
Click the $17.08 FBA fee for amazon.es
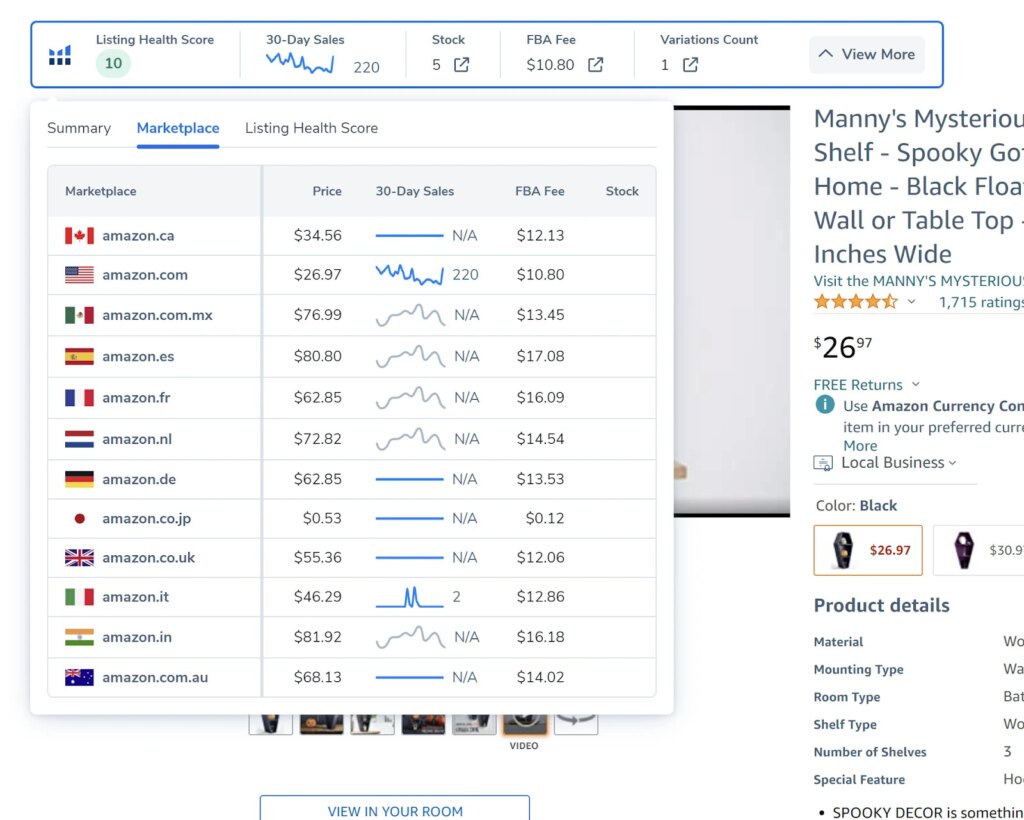[540, 356]
